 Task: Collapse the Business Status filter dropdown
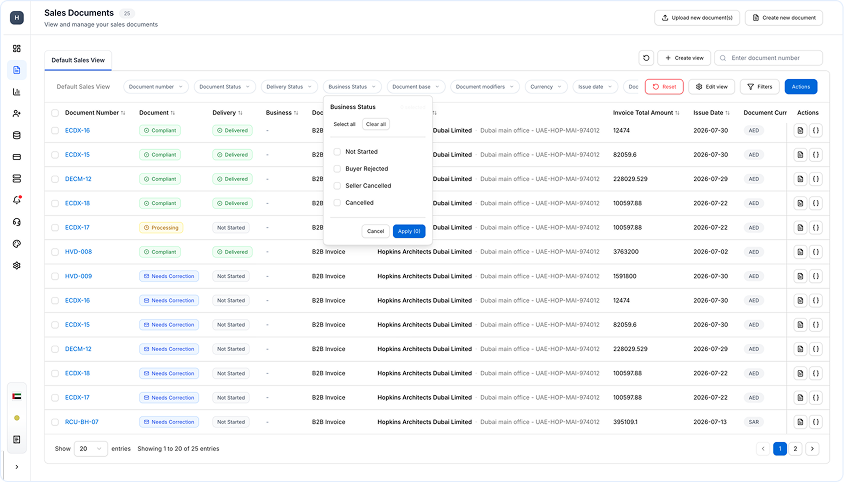(x=352, y=87)
